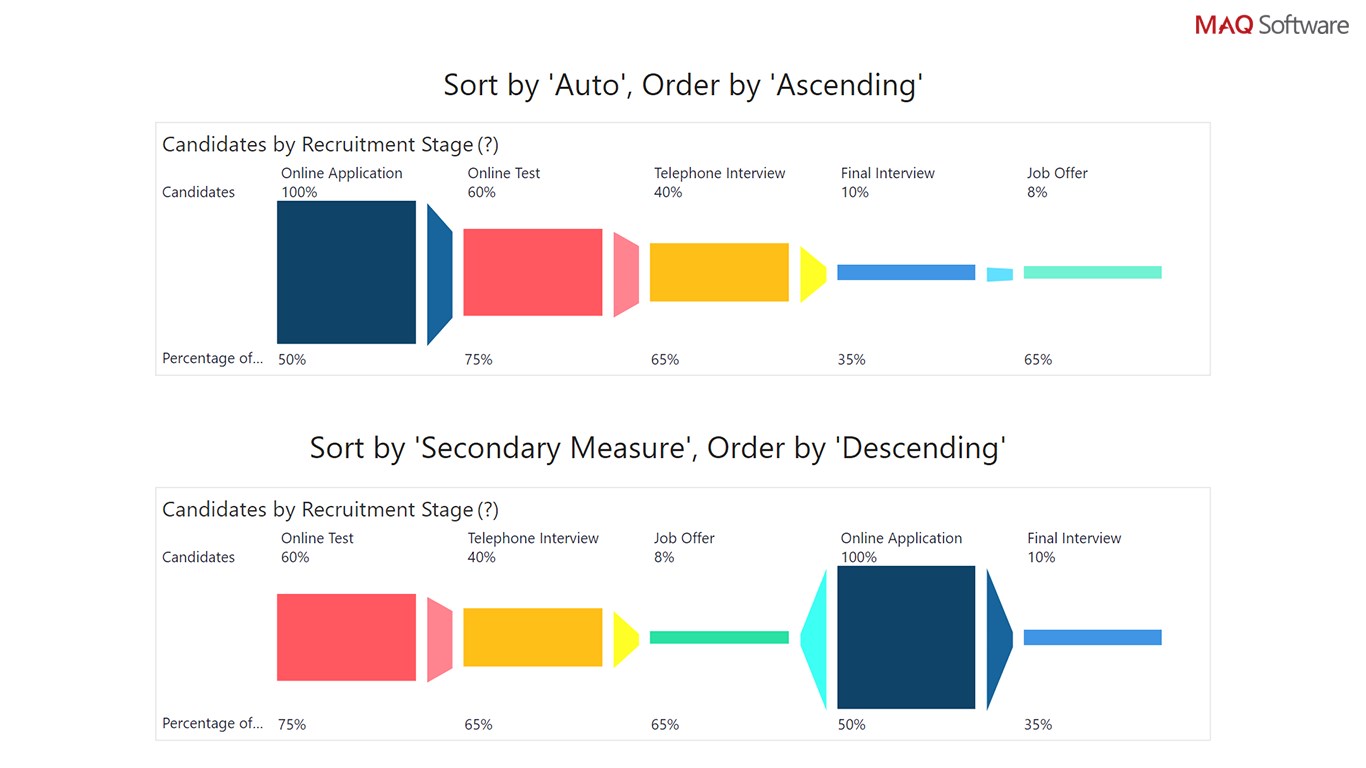Select the navy Online Application bar in the top chart
Viewport: 1366px width, 768px height.
tap(346, 272)
